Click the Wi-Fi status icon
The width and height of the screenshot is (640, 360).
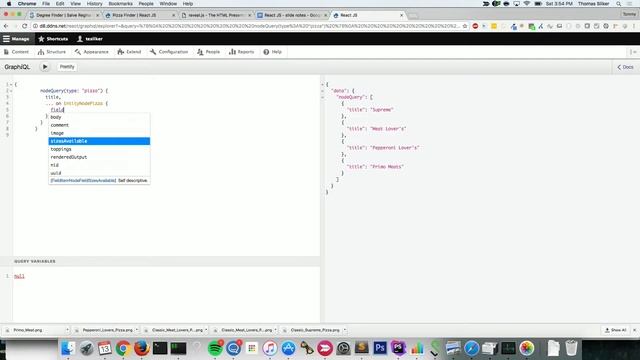coord(527,4)
